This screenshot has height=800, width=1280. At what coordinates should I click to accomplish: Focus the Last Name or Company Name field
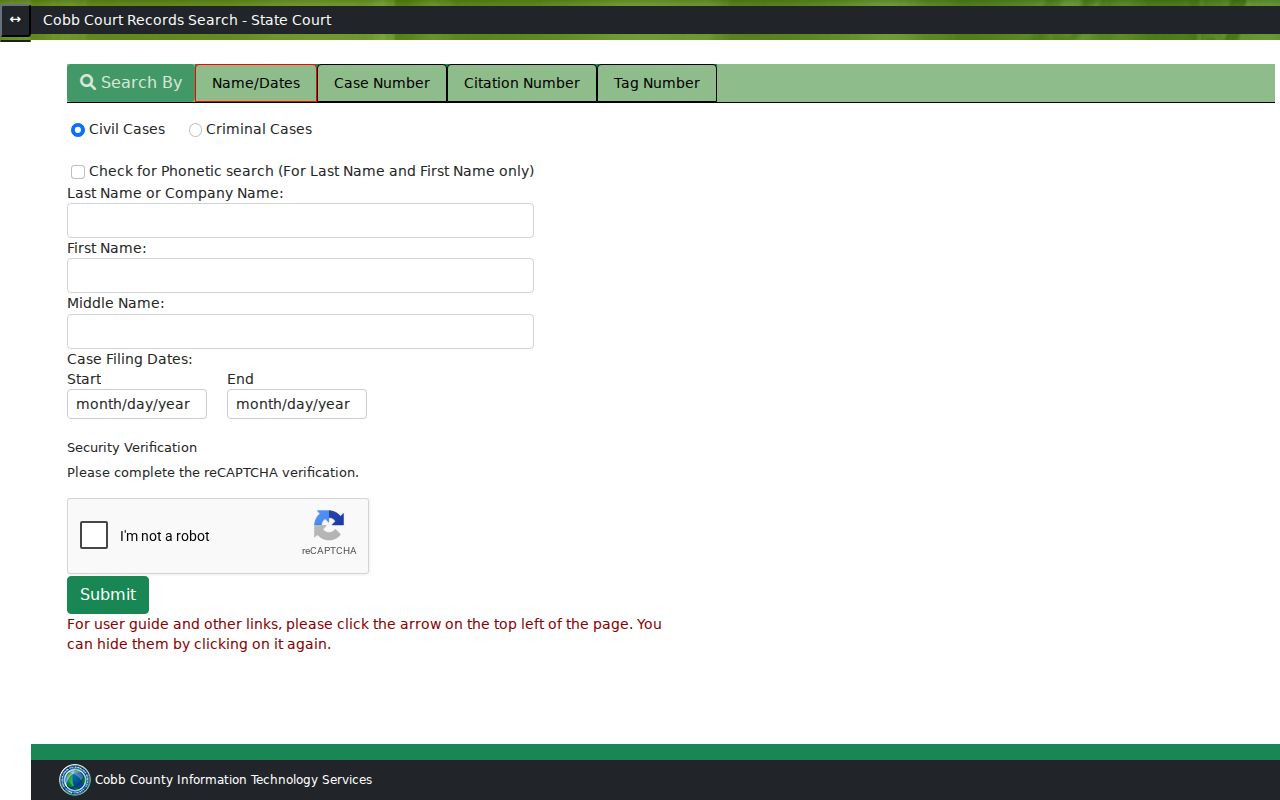pos(300,220)
